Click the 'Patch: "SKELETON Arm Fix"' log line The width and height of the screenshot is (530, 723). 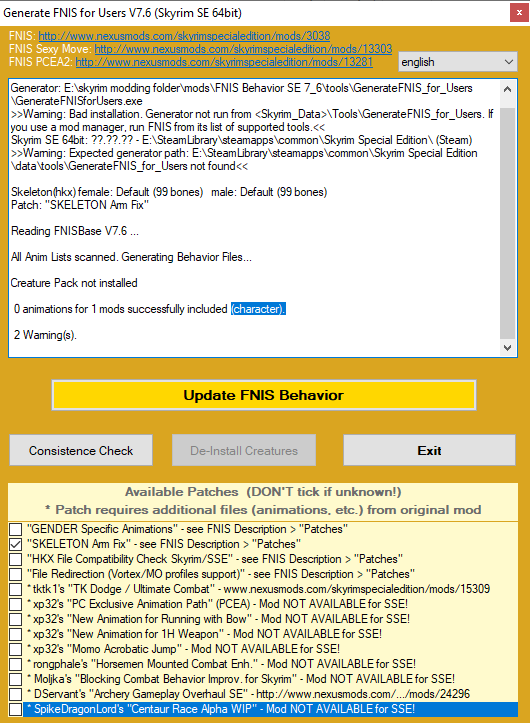pos(80,205)
